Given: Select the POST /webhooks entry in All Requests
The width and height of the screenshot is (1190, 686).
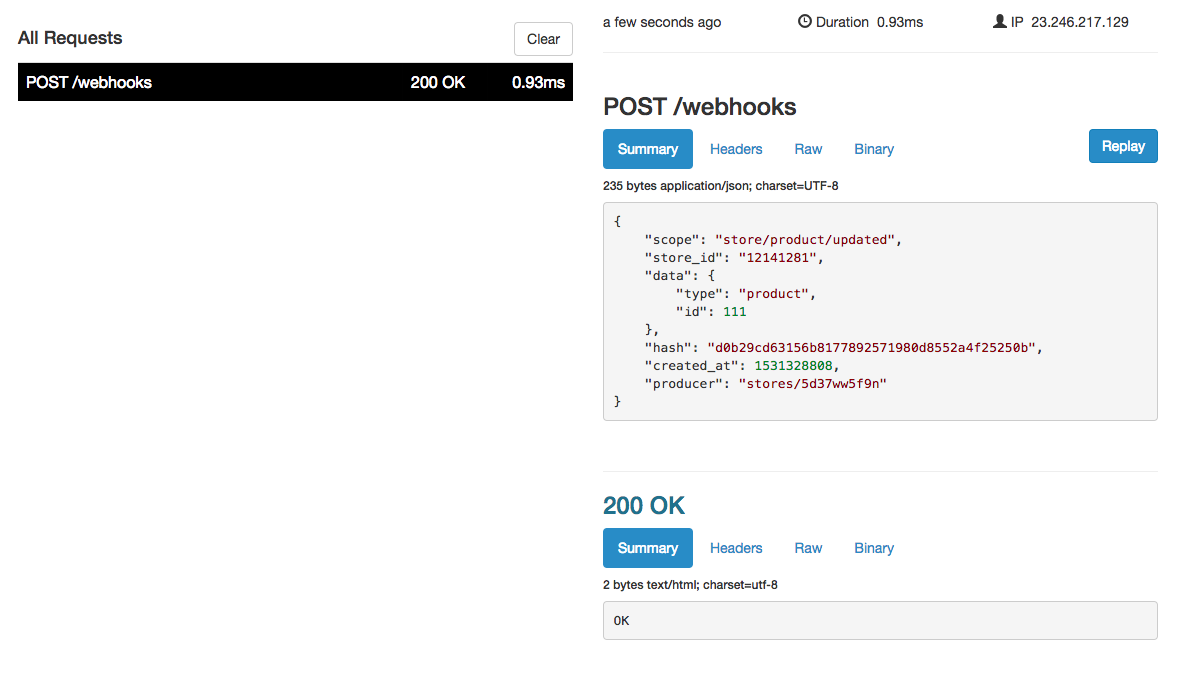Looking at the screenshot, I should tap(295, 82).
